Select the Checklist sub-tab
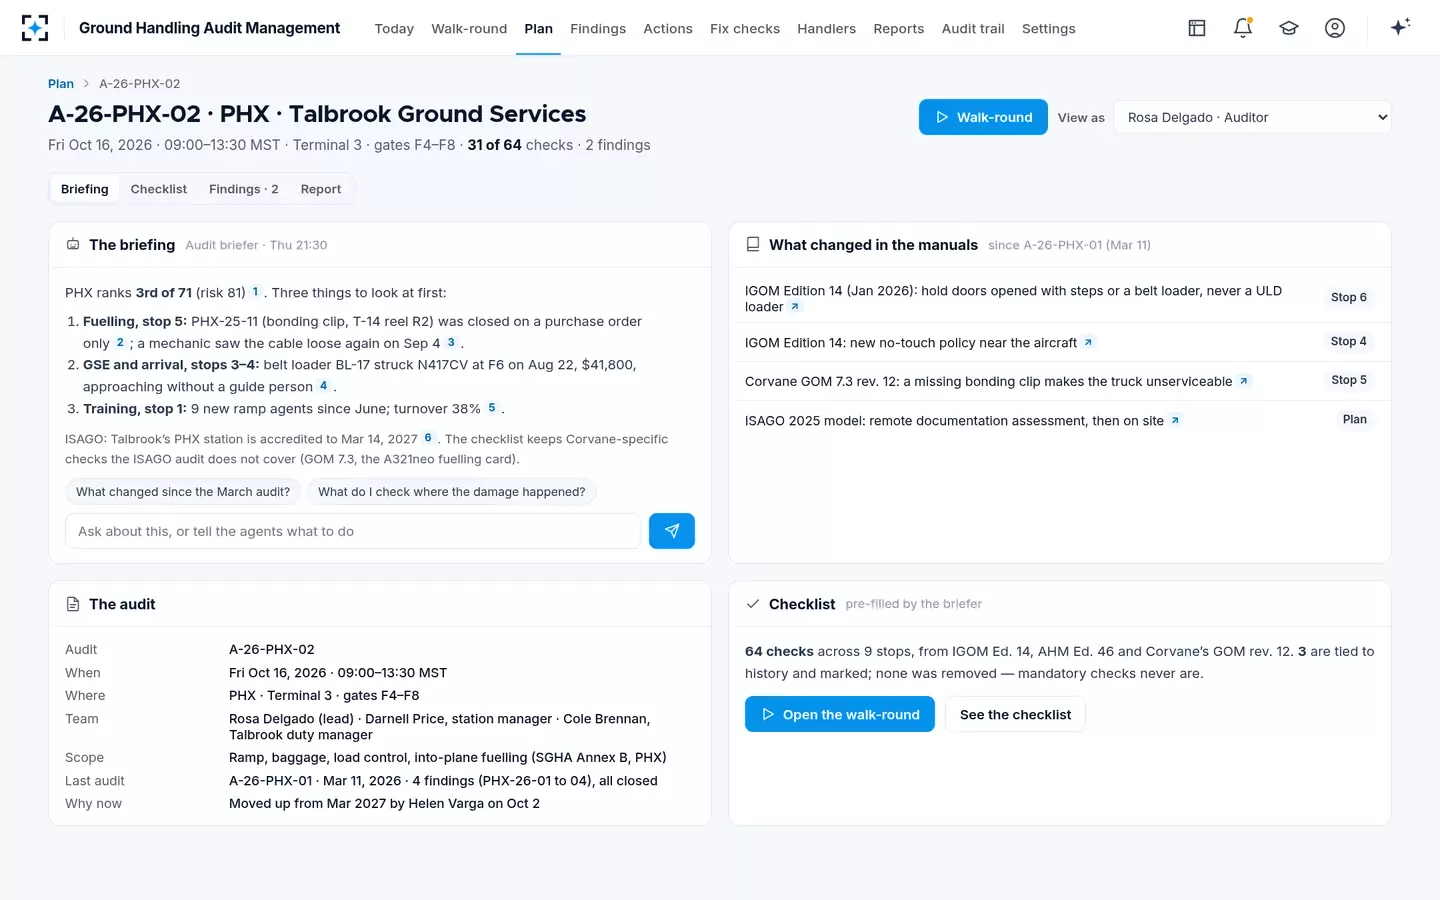1440x900 pixels. coord(159,189)
